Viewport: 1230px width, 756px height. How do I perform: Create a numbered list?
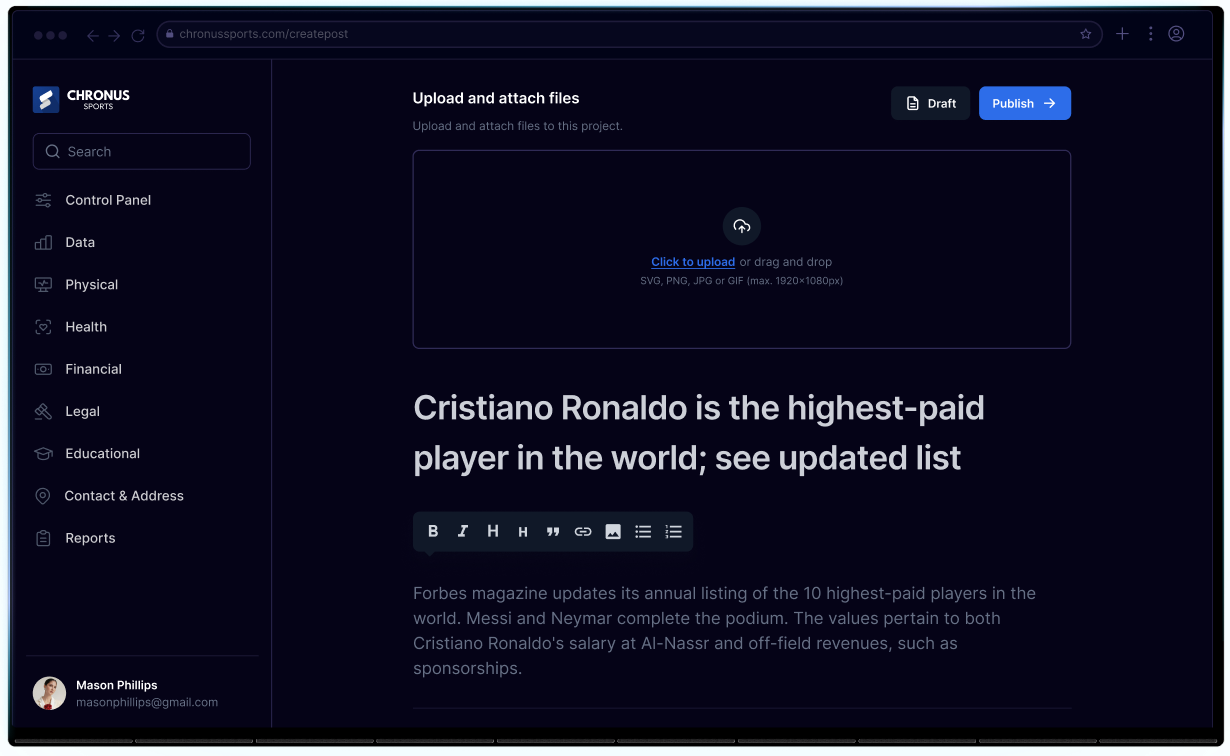point(673,532)
